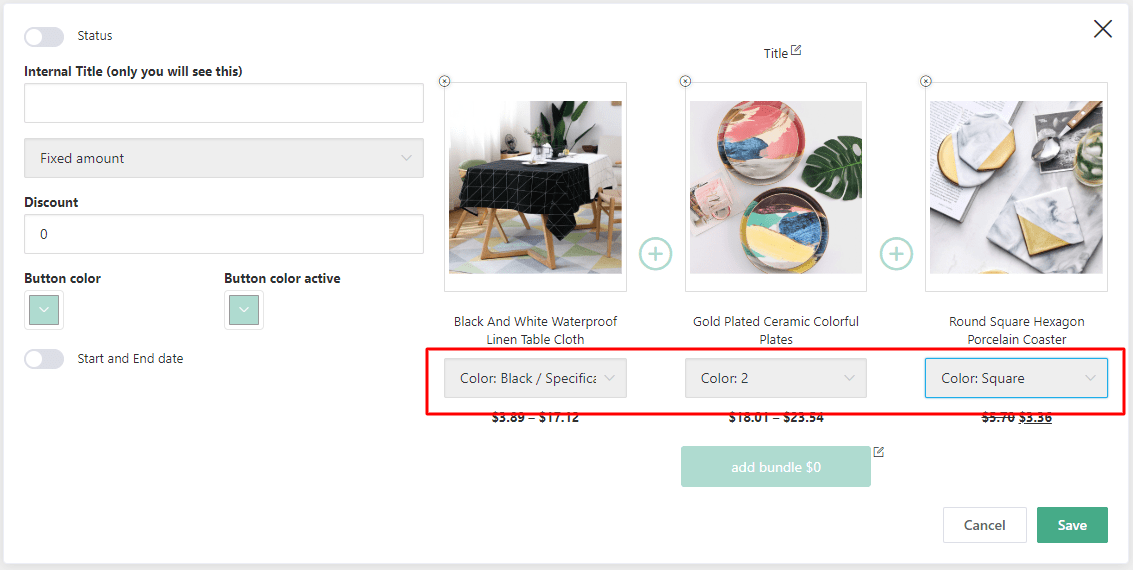The width and height of the screenshot is (1133, 570).
Task: Edit the bundle Title with the pencil icon
Action: pos(796,50)
